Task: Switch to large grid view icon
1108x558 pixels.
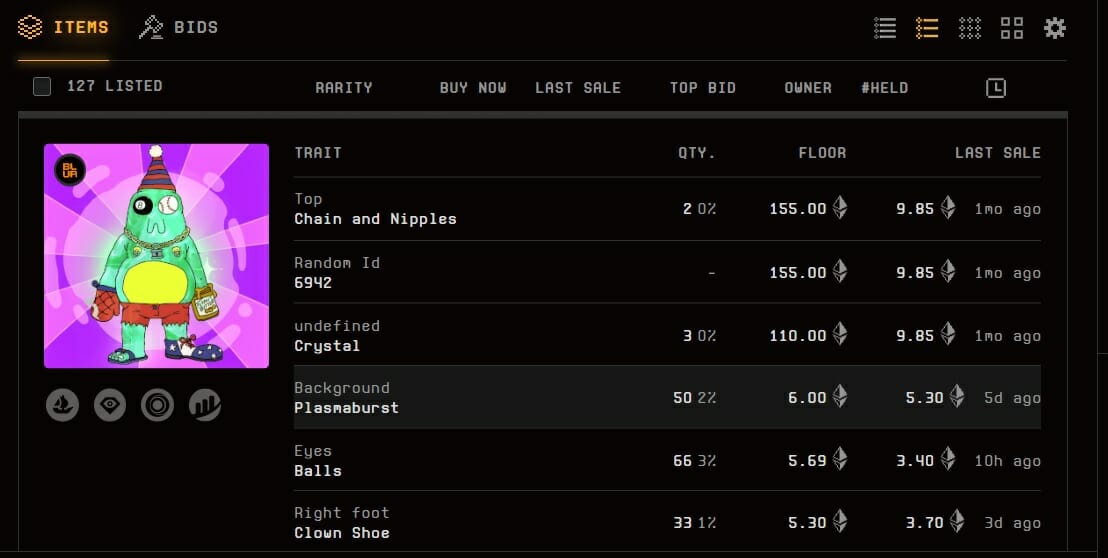Action: [1012, 28]
